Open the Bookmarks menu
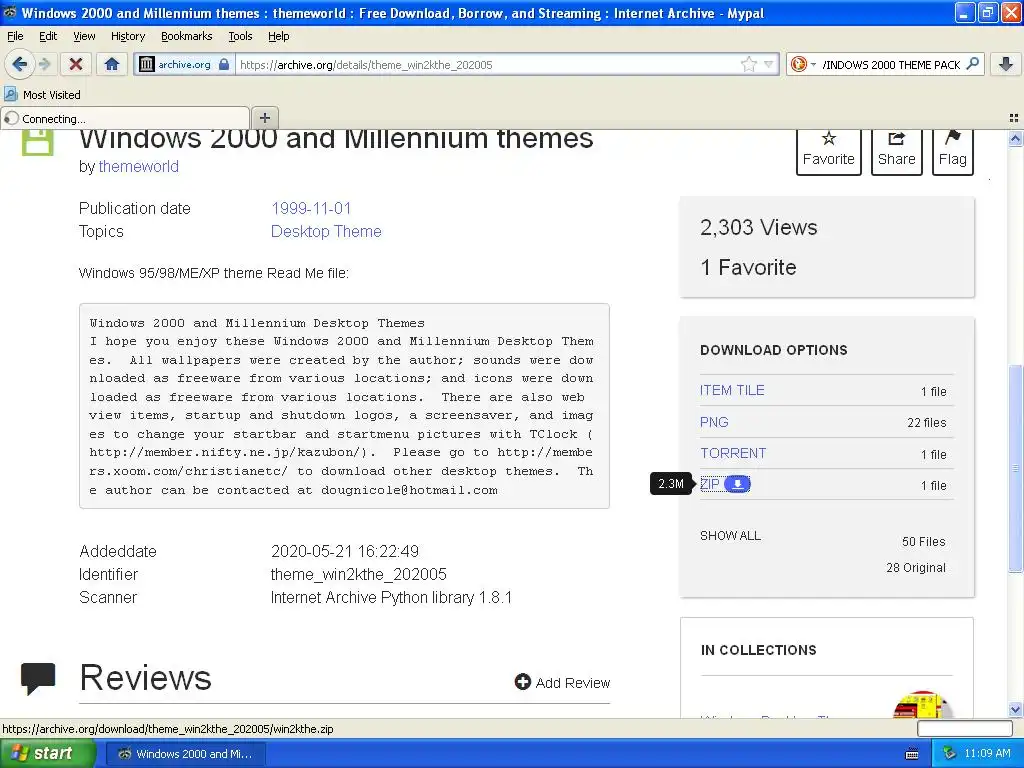This screenshot has width=1024, height=768. click(187, 36)
